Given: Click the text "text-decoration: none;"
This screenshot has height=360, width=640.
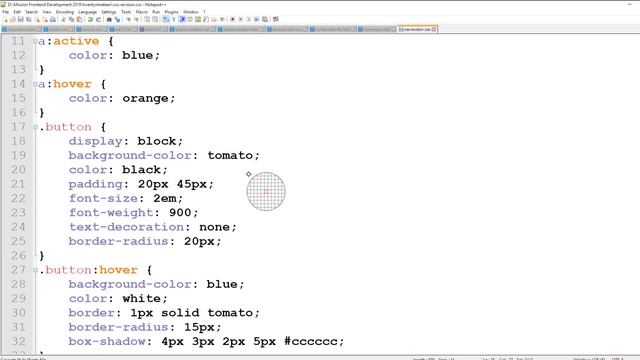Looking at the screenshot, I should tap(153, 227).
